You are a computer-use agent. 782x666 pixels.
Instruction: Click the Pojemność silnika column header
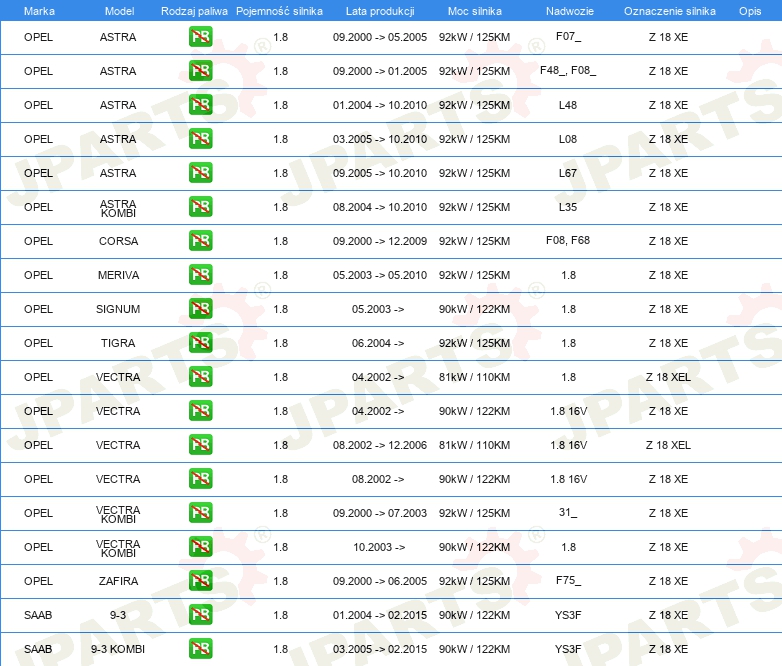(x=279, y=11)
